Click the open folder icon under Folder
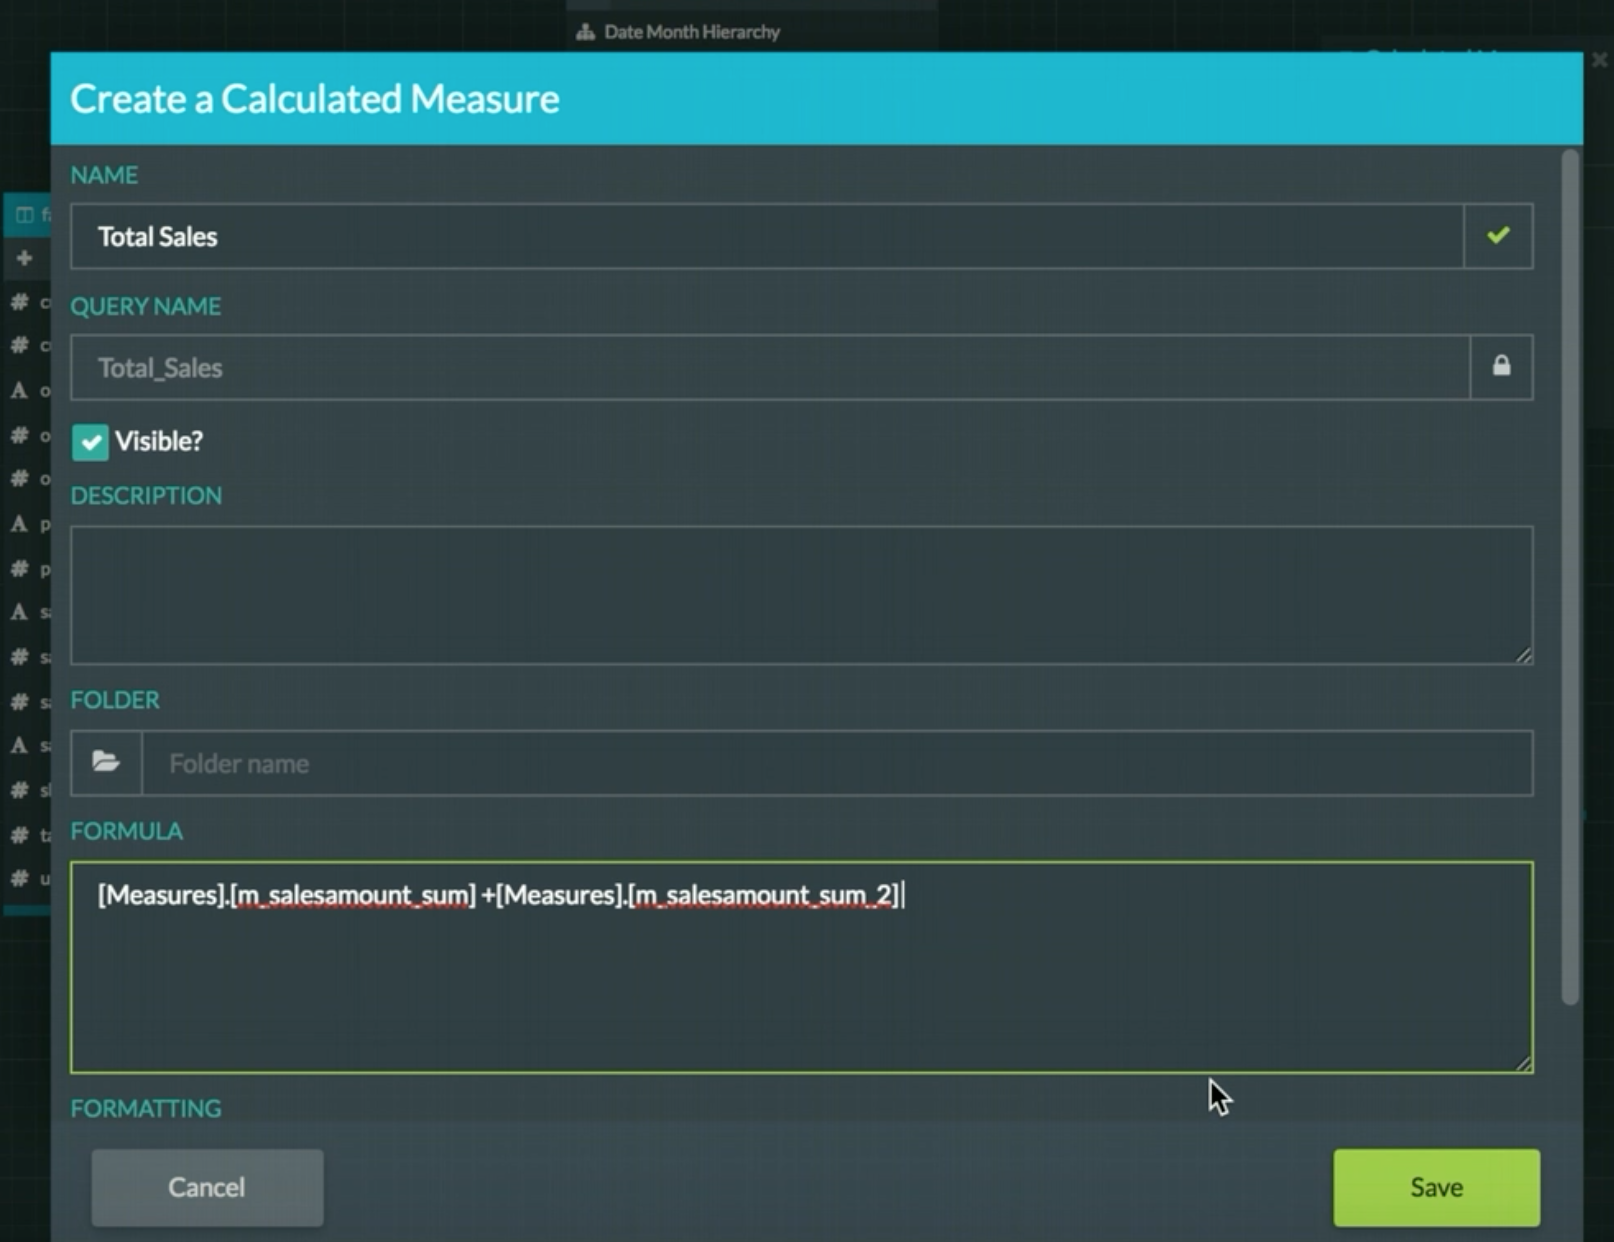The image size is (1614, 1242). [x=106, y=762]
